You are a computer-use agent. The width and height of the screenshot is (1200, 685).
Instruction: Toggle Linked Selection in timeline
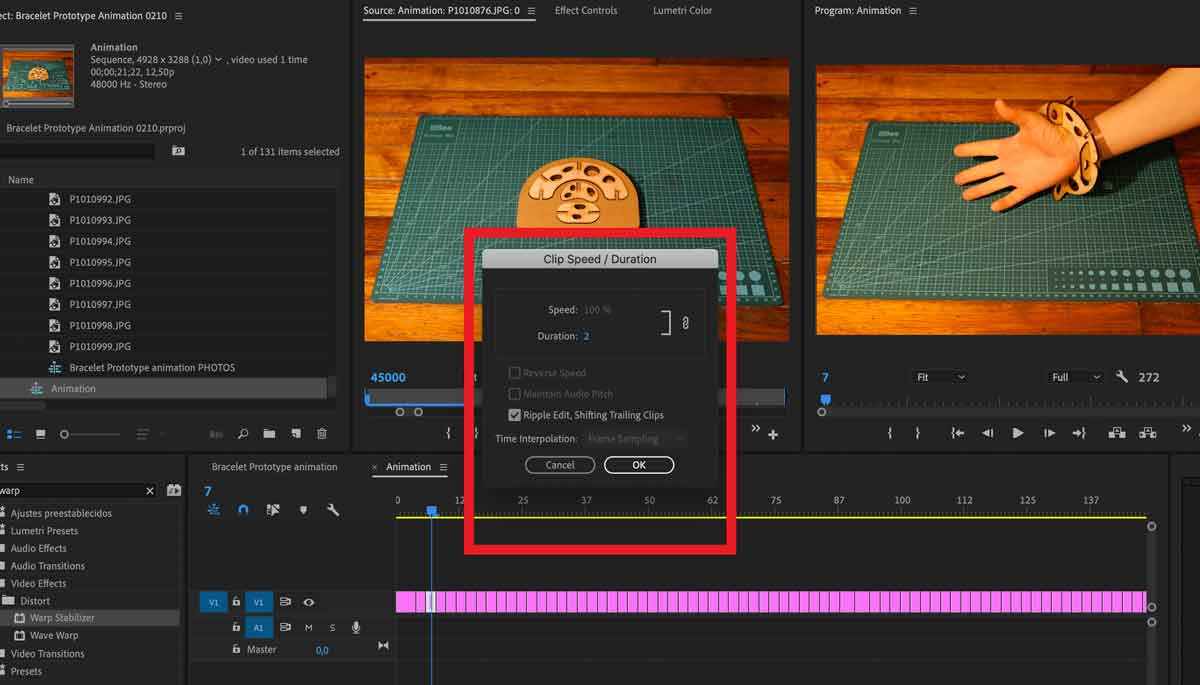[x=273, y=510]
